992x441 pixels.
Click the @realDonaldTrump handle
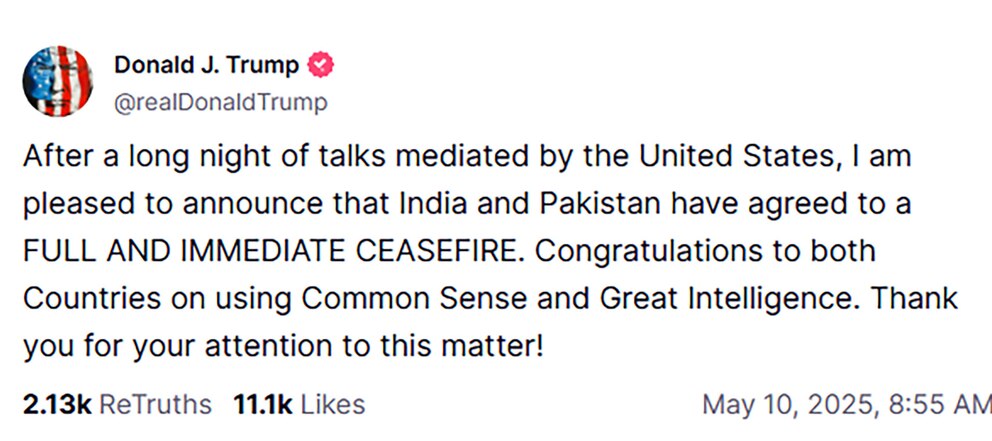pyautogui.click(x=221, y=103)
